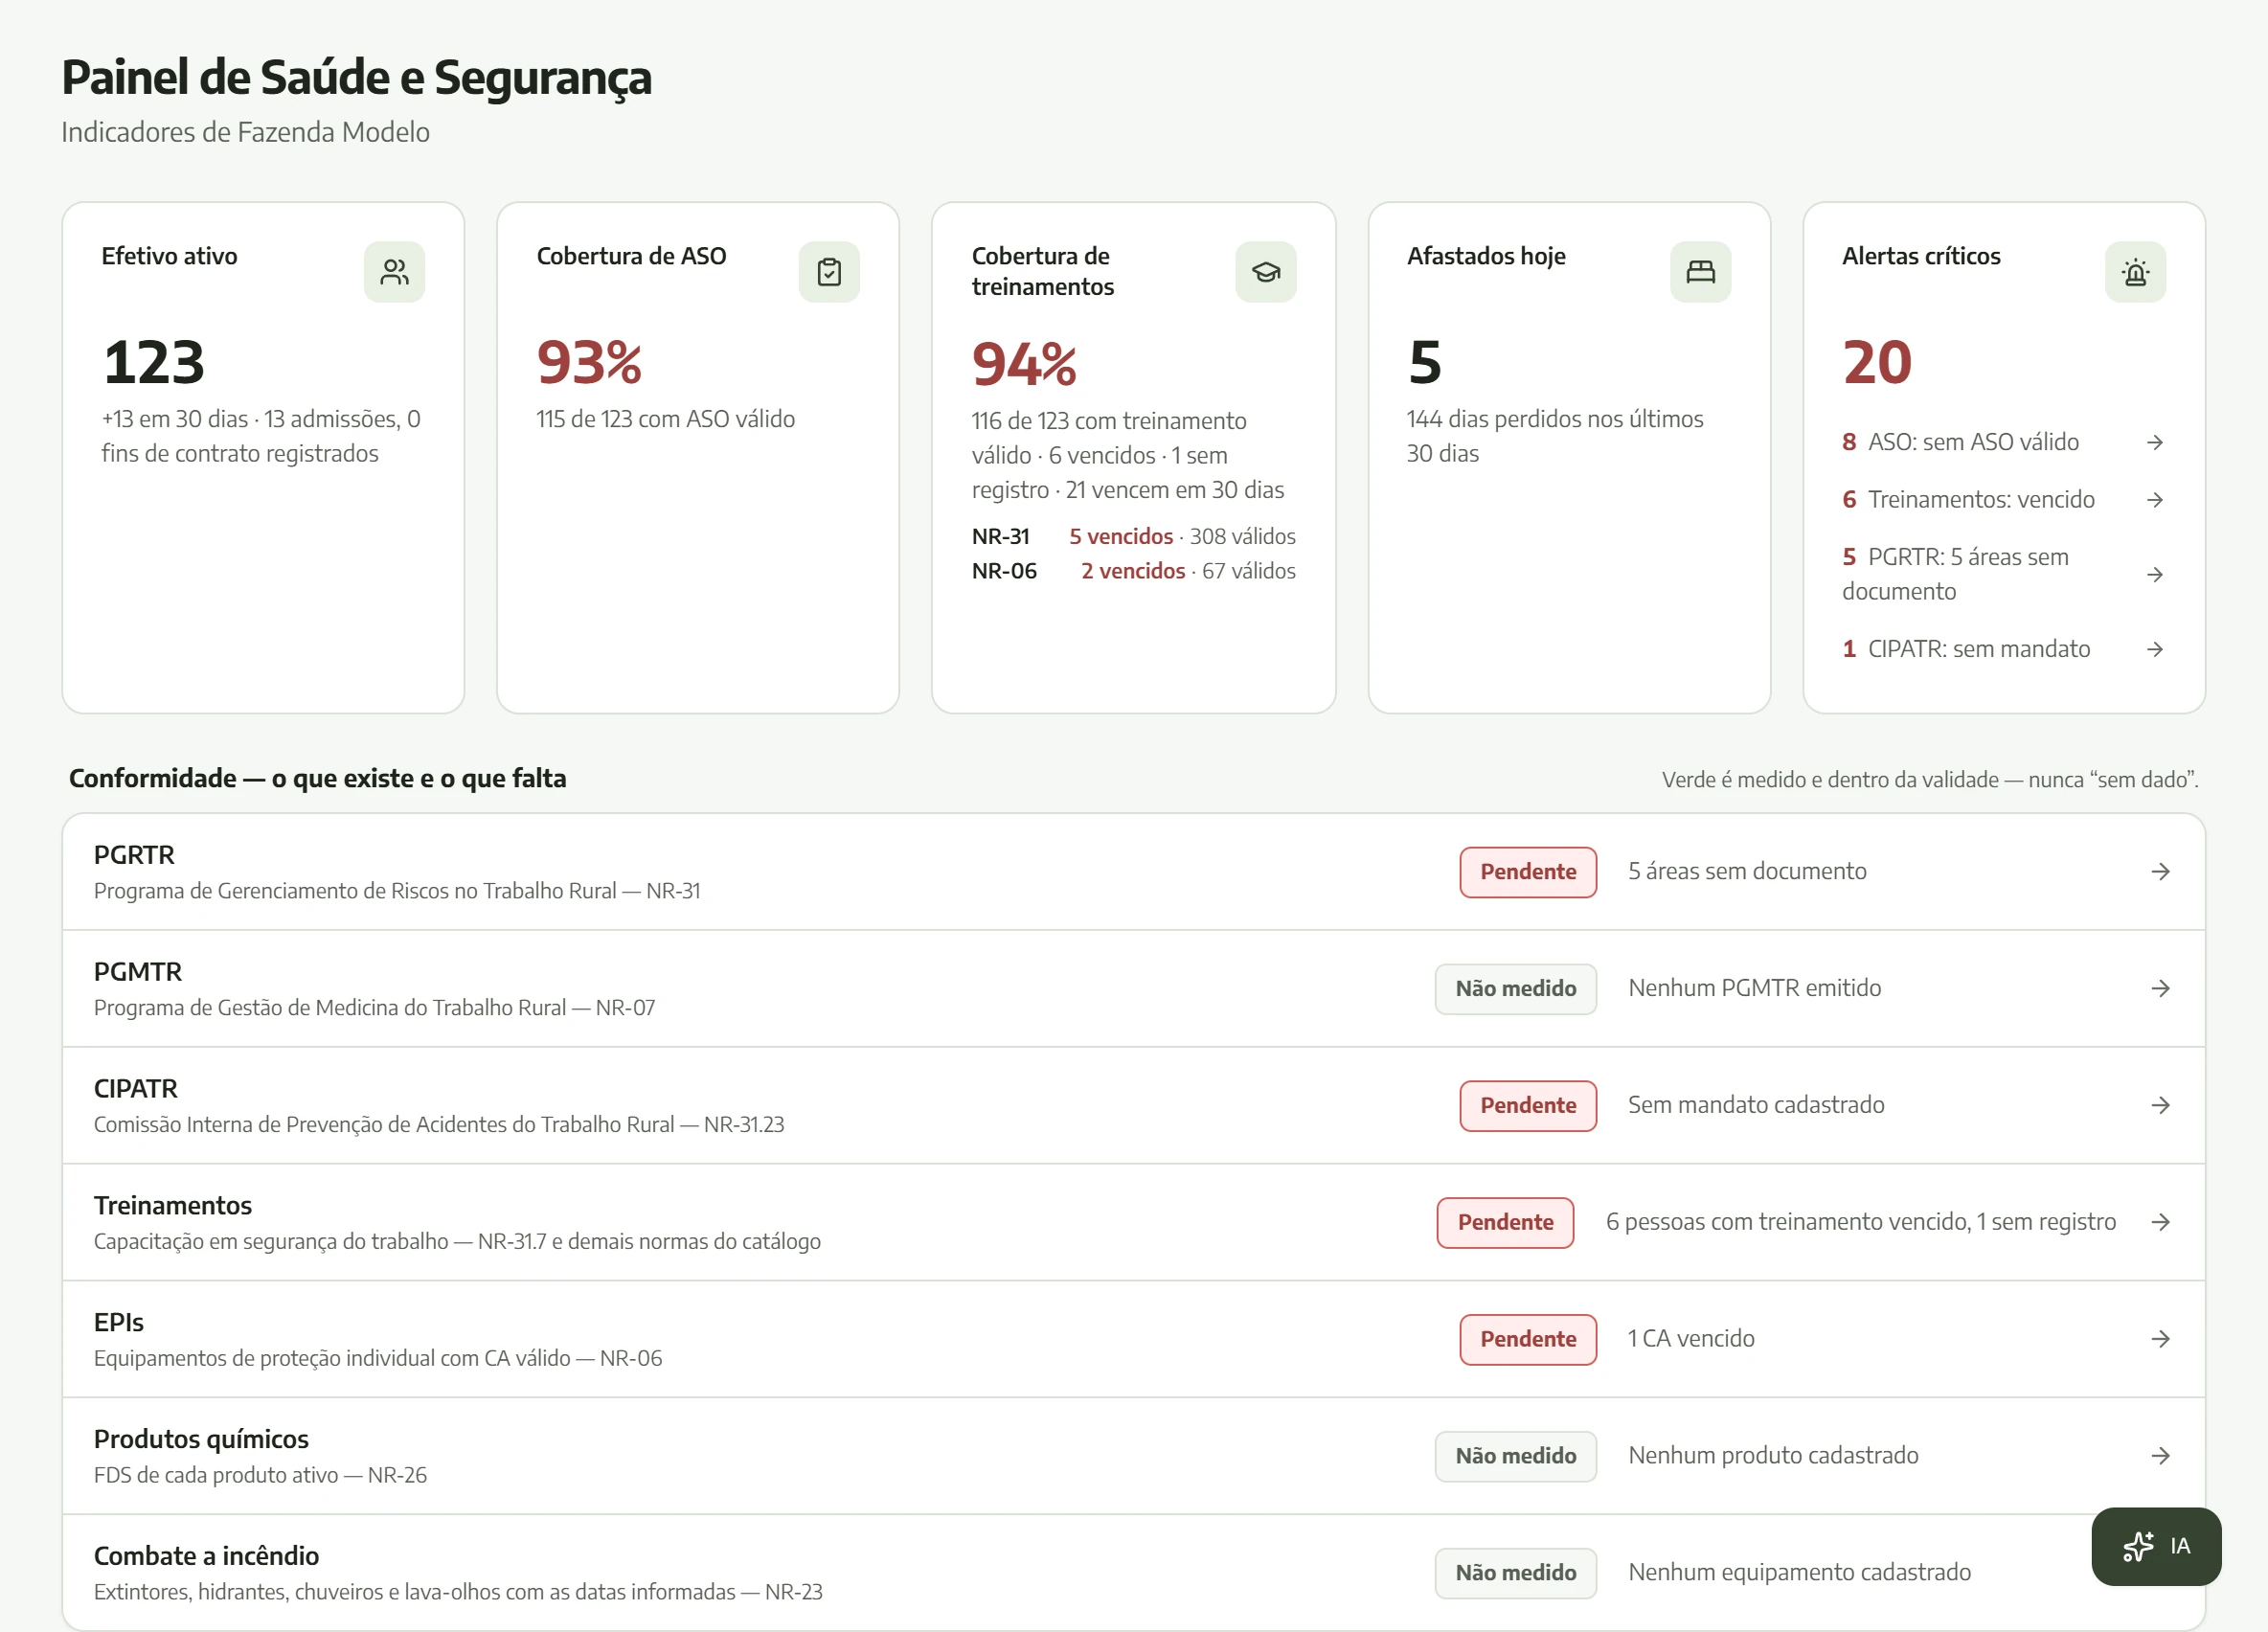Click the Pendente badge in EPIs row
Viewport: 2268px width, 1632px height.
click(x=1528, y=1339)
